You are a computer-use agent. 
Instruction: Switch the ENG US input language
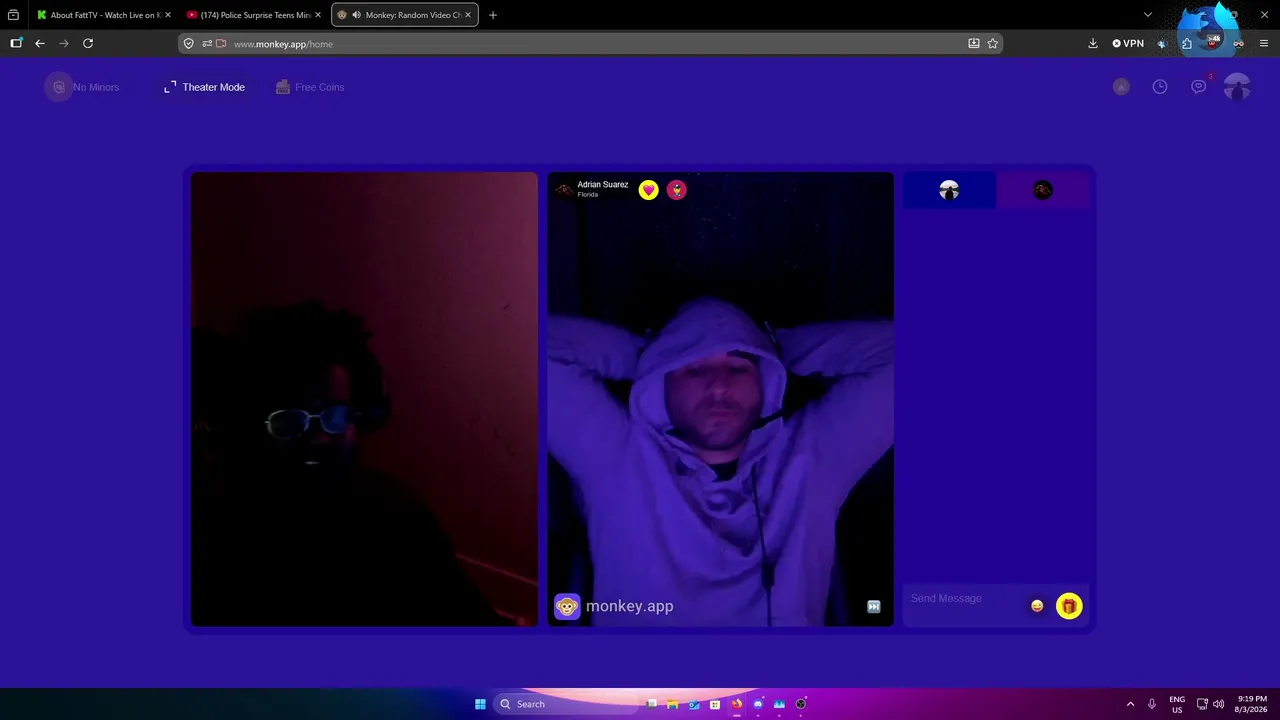[x=1177, y=704]
